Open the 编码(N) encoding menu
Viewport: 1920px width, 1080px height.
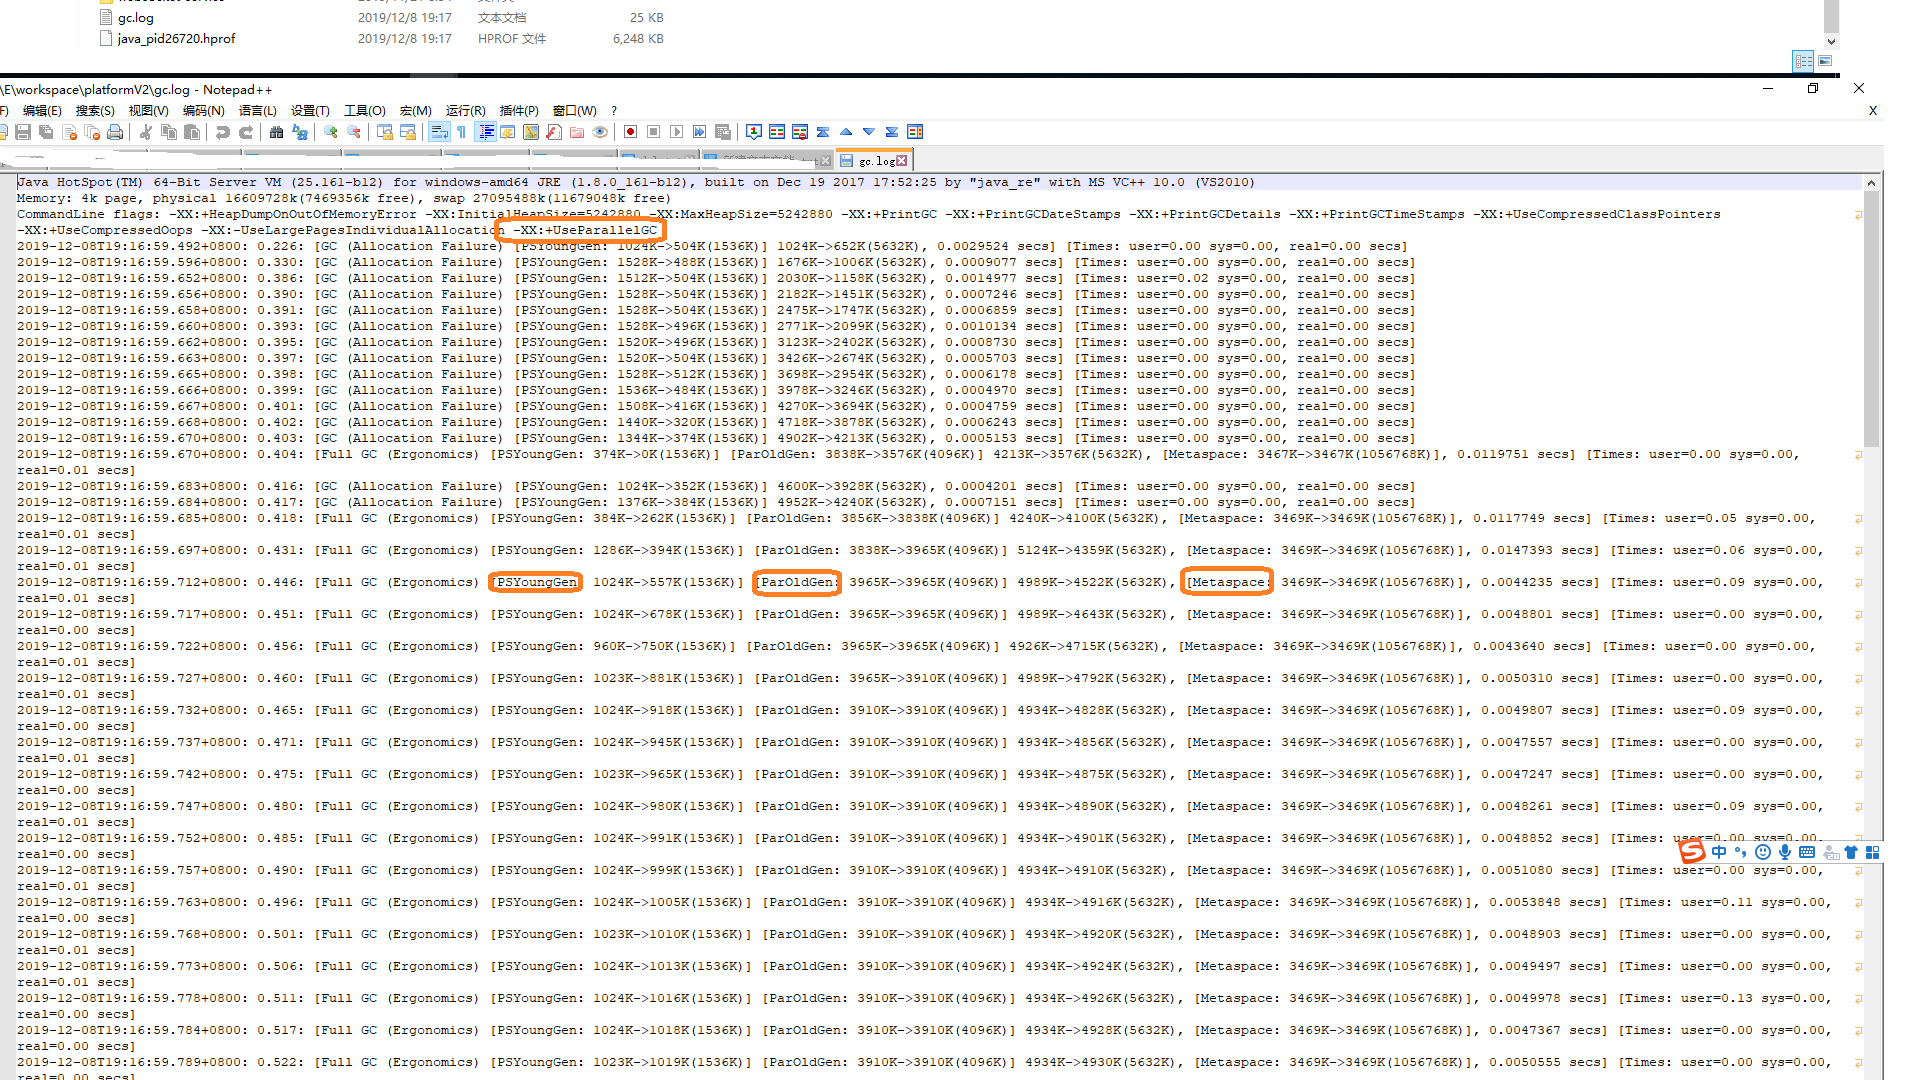[x=203, y=111]
